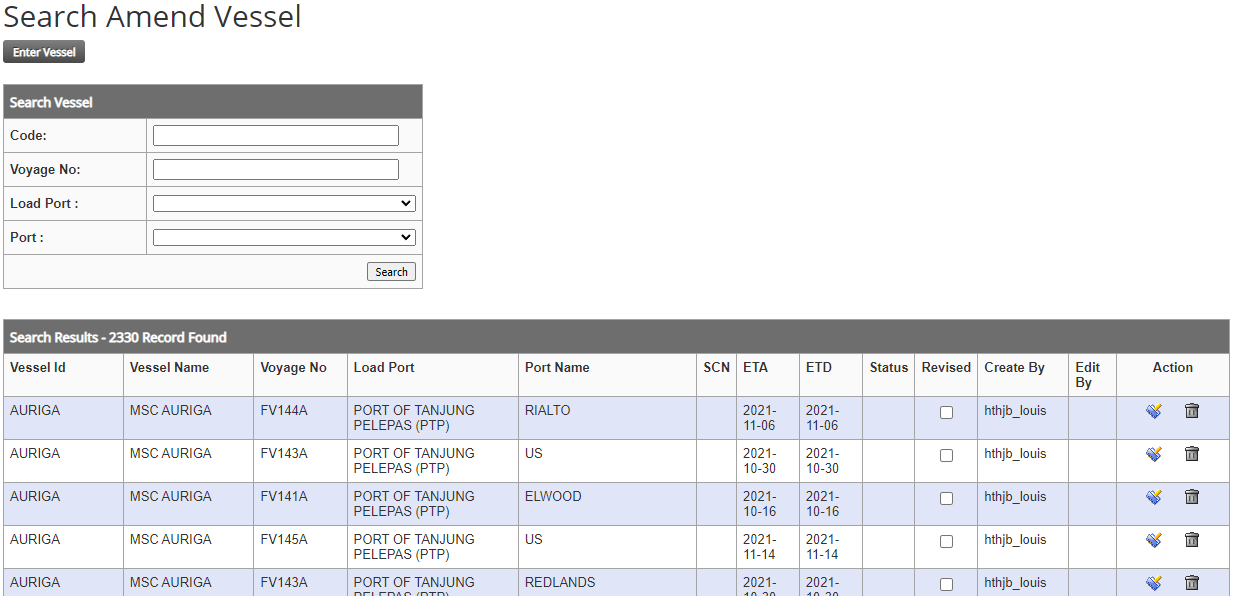The height and width of the screenshot is (596, 1234).
Task: Toggle Revised checkbox for FV145A row
Action: pos(946,542)
